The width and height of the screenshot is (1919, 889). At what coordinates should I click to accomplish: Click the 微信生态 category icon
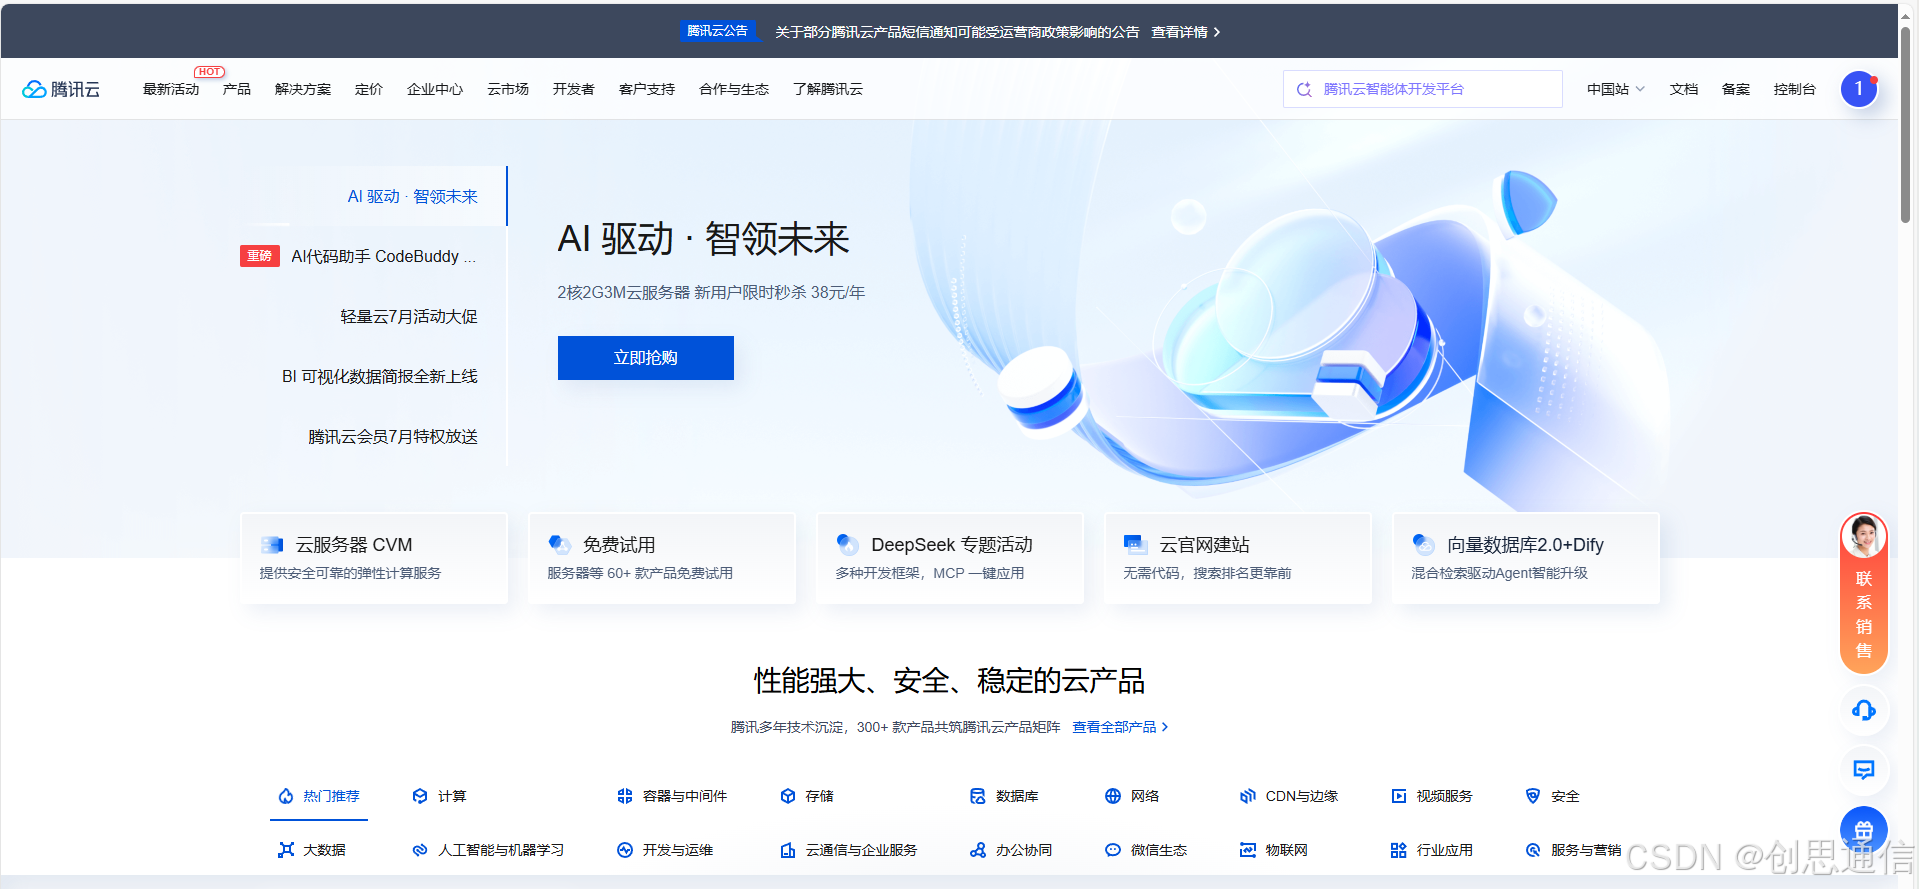(x=1113, y=850)
